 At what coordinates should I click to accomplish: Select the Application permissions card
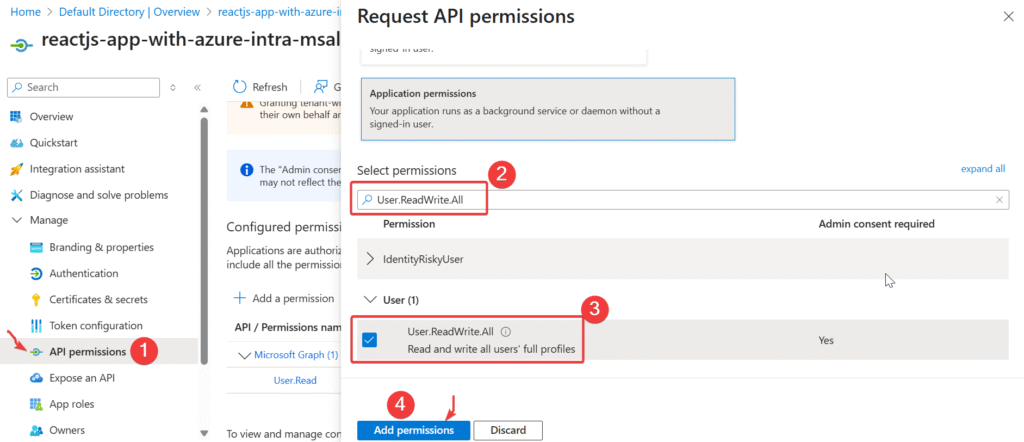pyautogui.click(x=546, y=110)
